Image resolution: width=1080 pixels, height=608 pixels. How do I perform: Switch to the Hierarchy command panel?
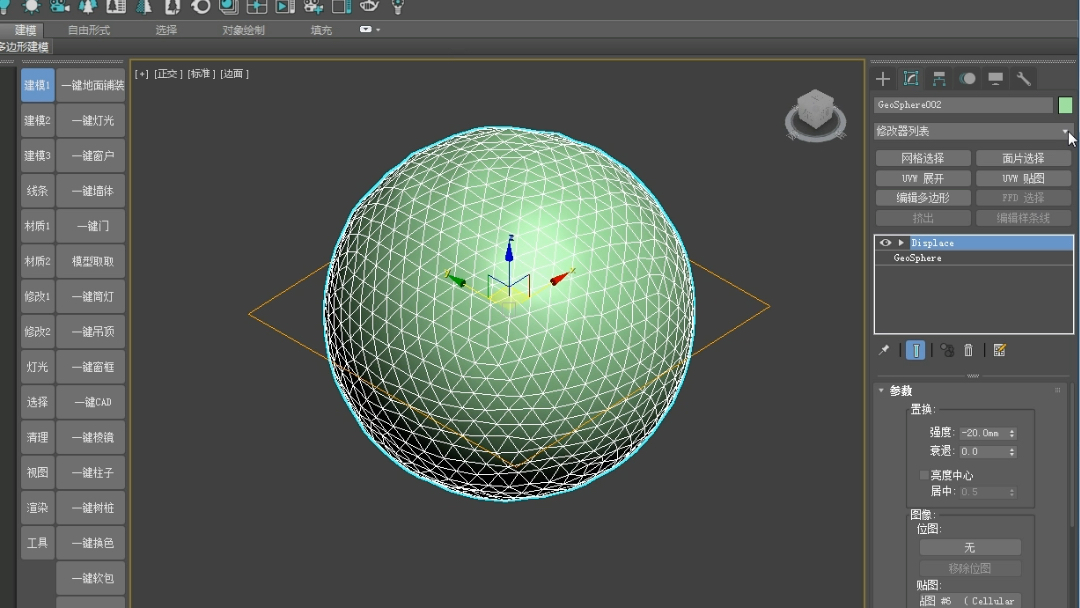(940, 78)
